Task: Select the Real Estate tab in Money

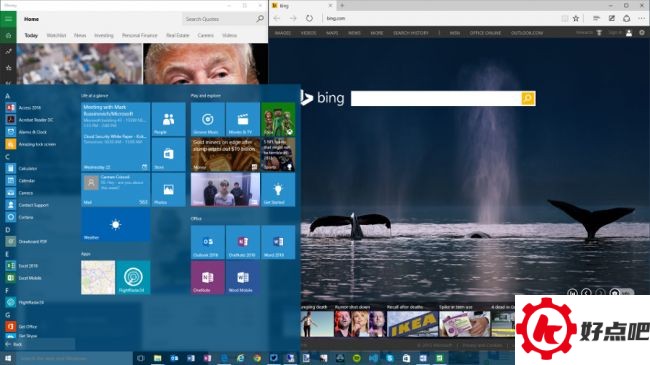Action: click(177, 35)
